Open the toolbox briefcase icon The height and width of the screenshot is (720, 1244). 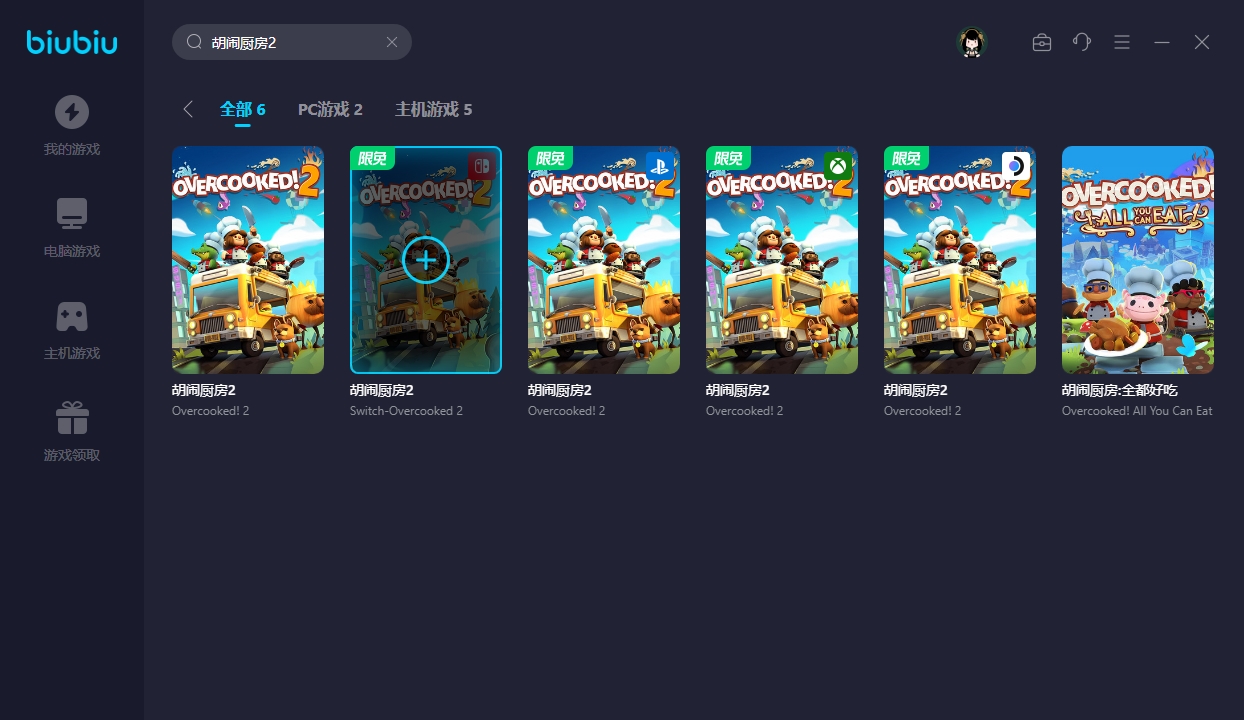tap(1042, 42)
